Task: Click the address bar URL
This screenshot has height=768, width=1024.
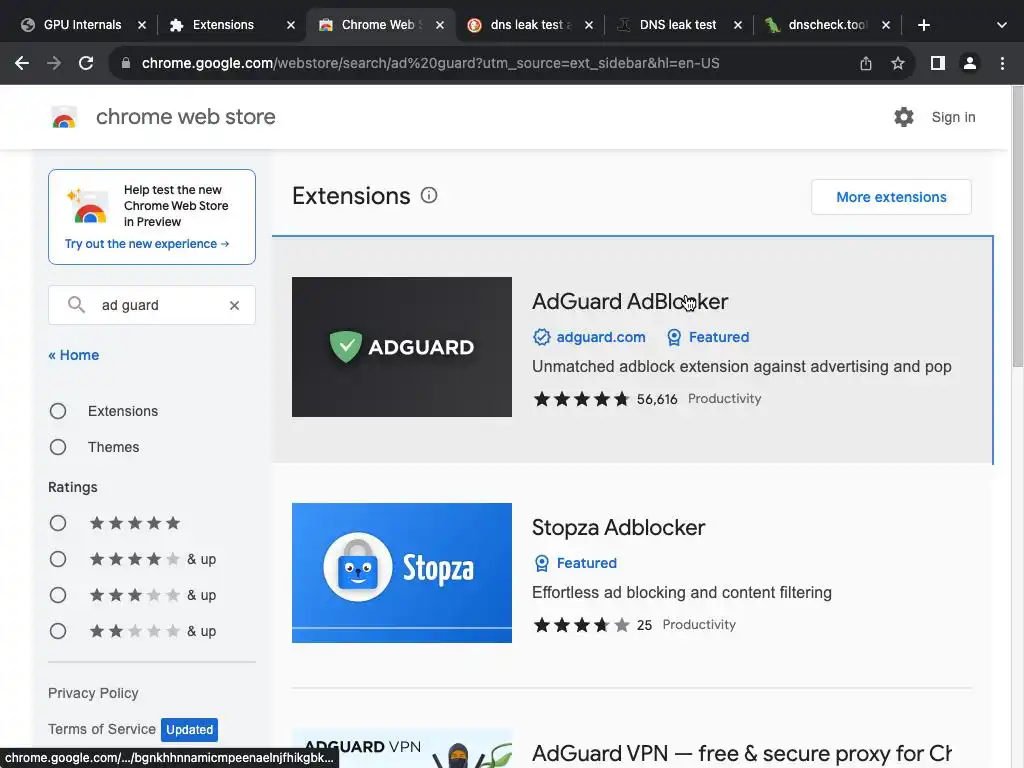Action: click(430, 63)
